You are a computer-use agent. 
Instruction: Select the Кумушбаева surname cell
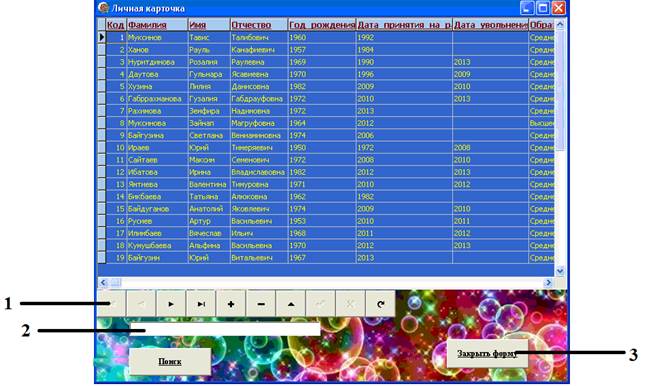pos(157,245)
